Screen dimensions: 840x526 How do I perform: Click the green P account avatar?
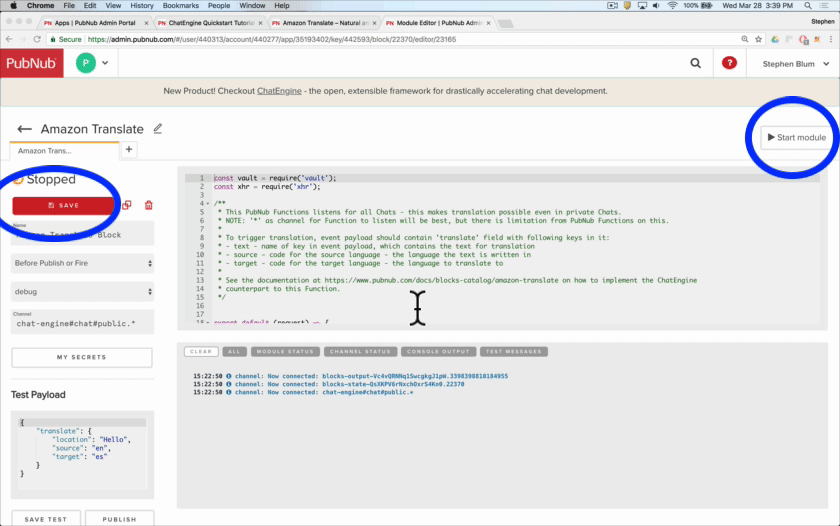pyautogui.click(x=86, y=63)
